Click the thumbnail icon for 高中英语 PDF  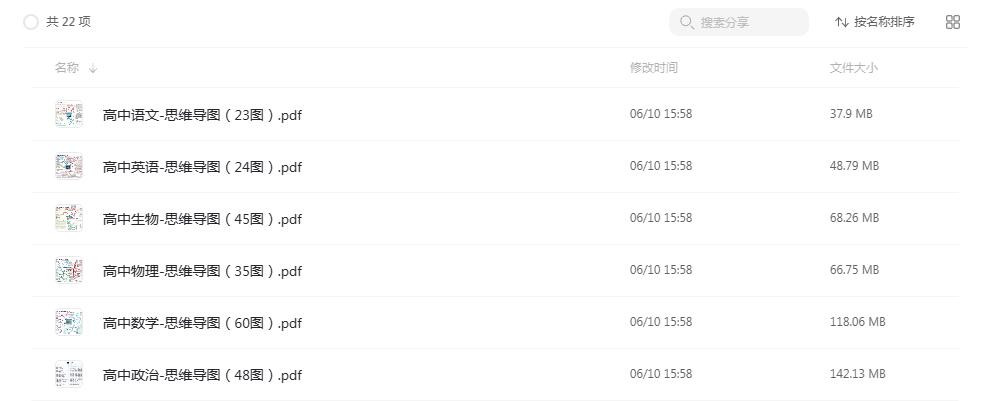tap(69, 166)
